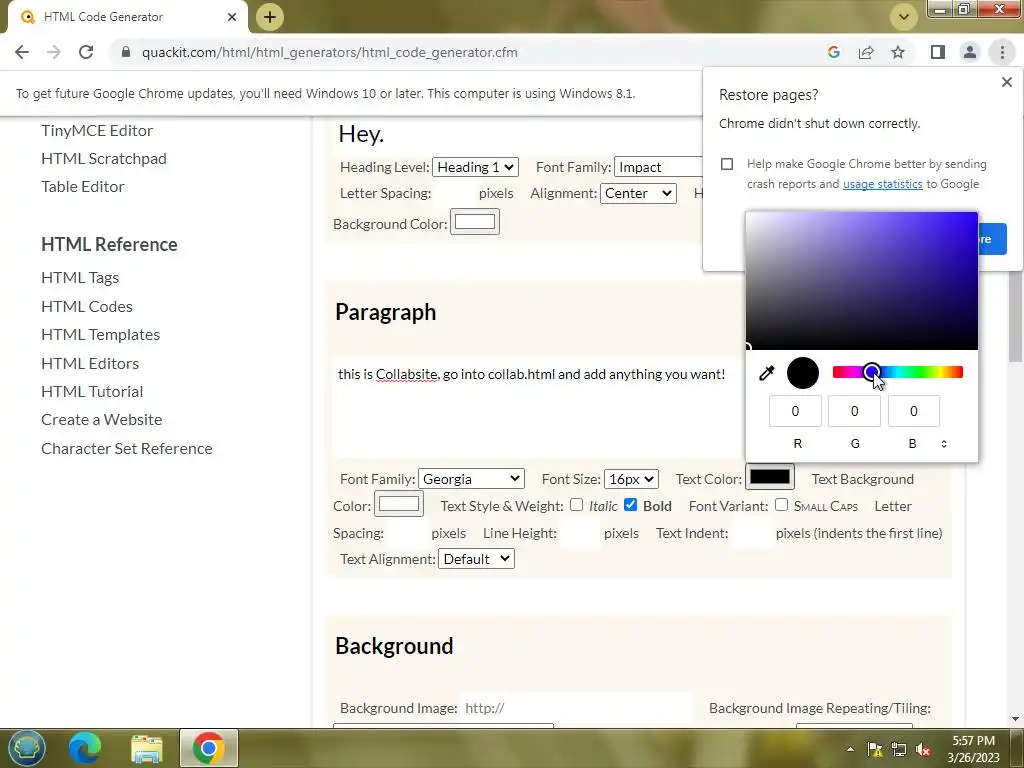Click the Chrome taskbar icon
Screen dimensions: 1024x768
click(208, 748)
